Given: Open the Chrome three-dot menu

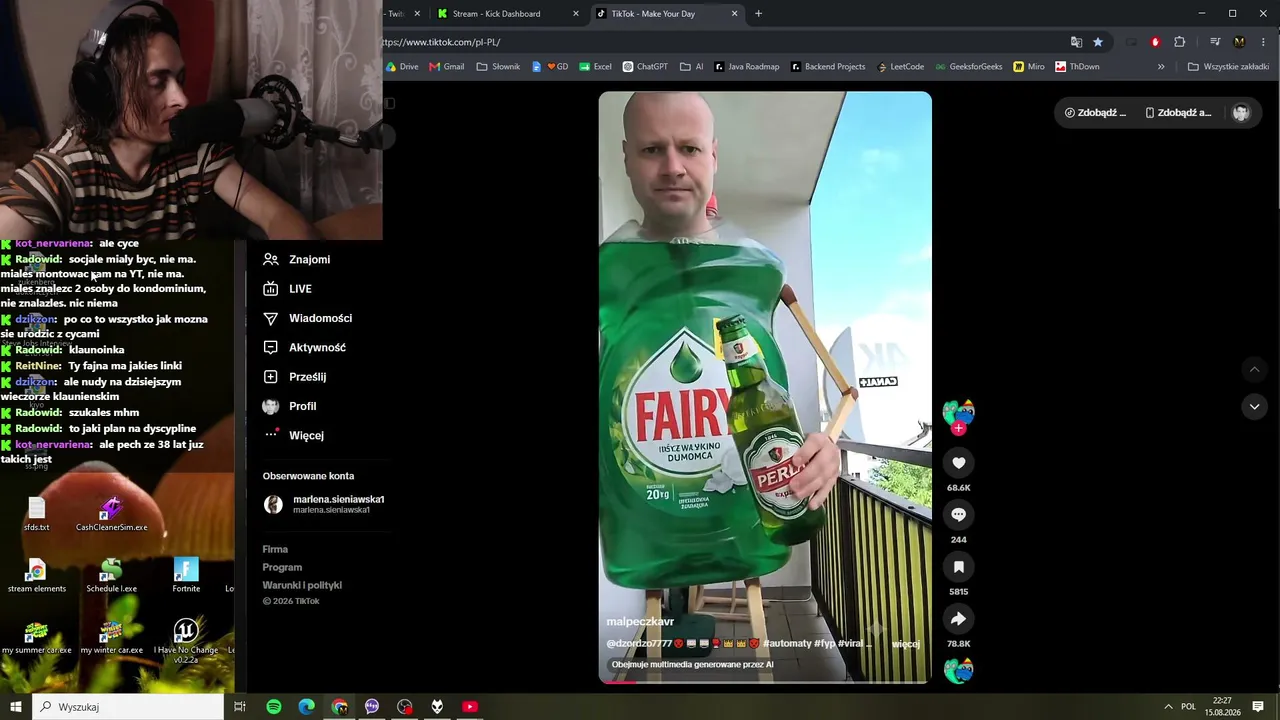Looking at the screenshot, I should (1264, 42).
